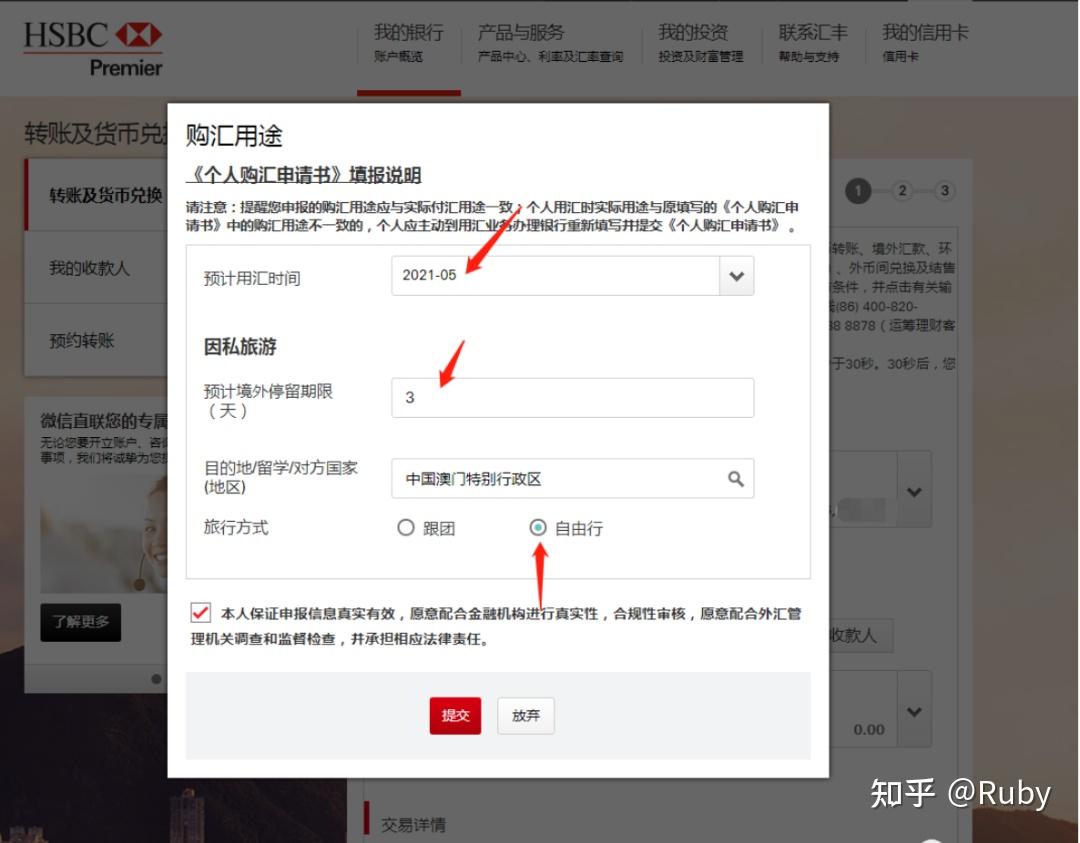
Task: Expand the currency selector chevron on right panel
Action: click(912, 489)
